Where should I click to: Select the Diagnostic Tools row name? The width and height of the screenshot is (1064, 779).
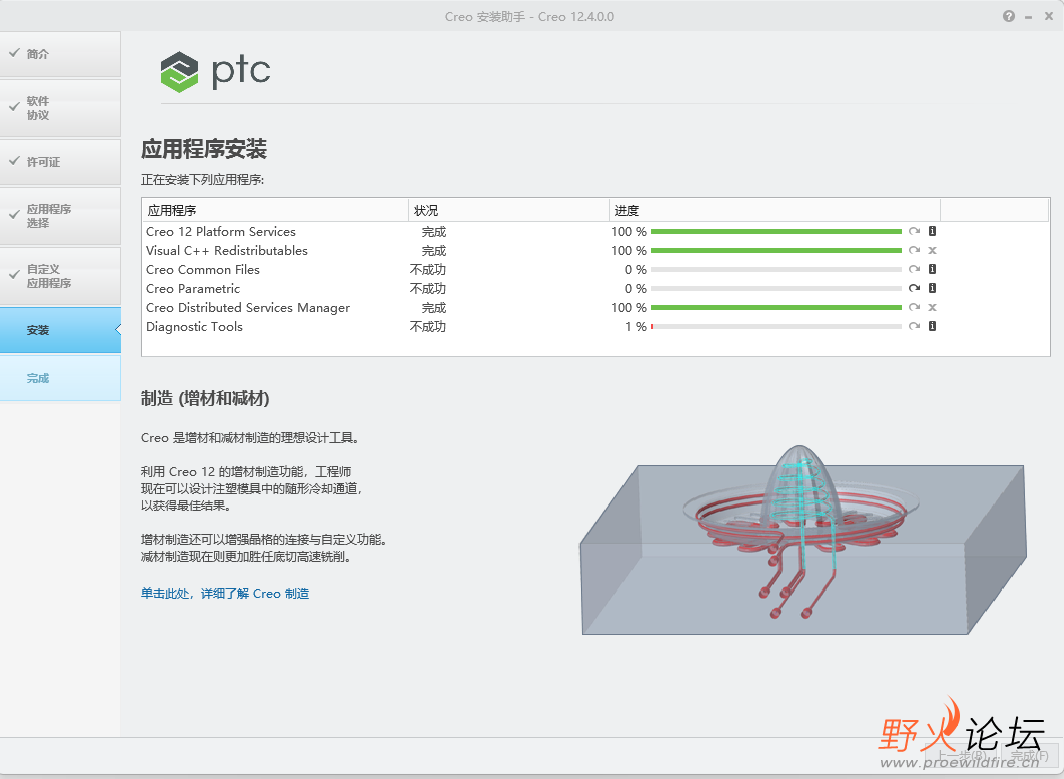pyautogui.click(x=194, y=326)
